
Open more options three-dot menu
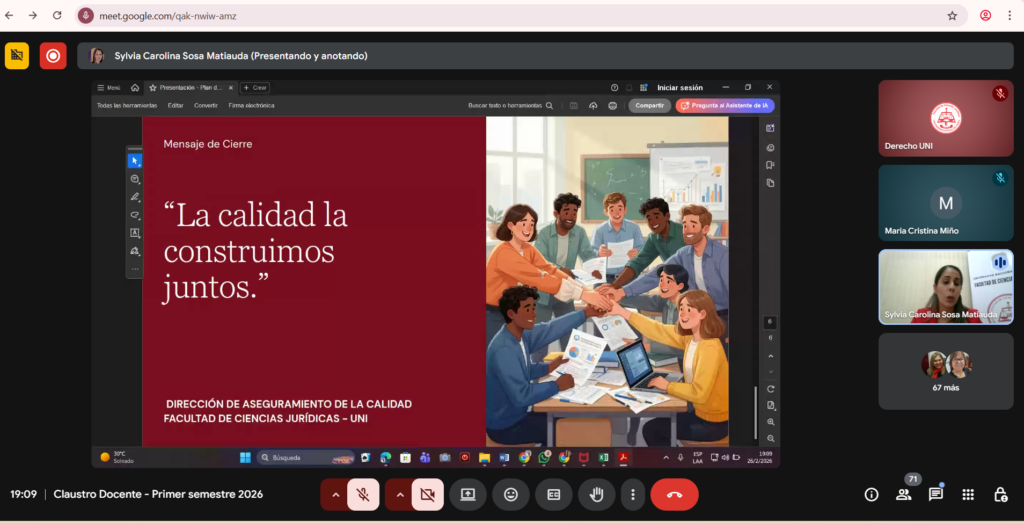tap(631, 494)
